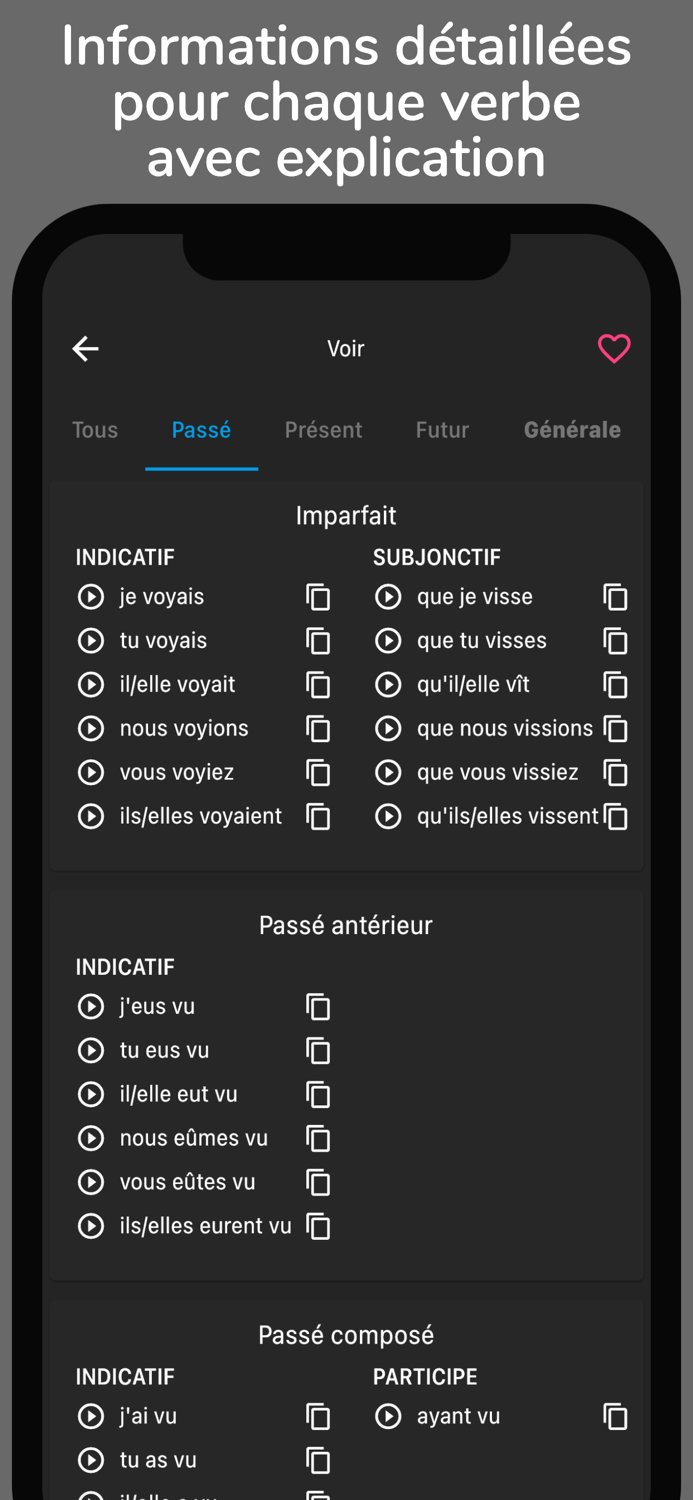Play audio for "qu'il/elle vît"

coord(388,685)
